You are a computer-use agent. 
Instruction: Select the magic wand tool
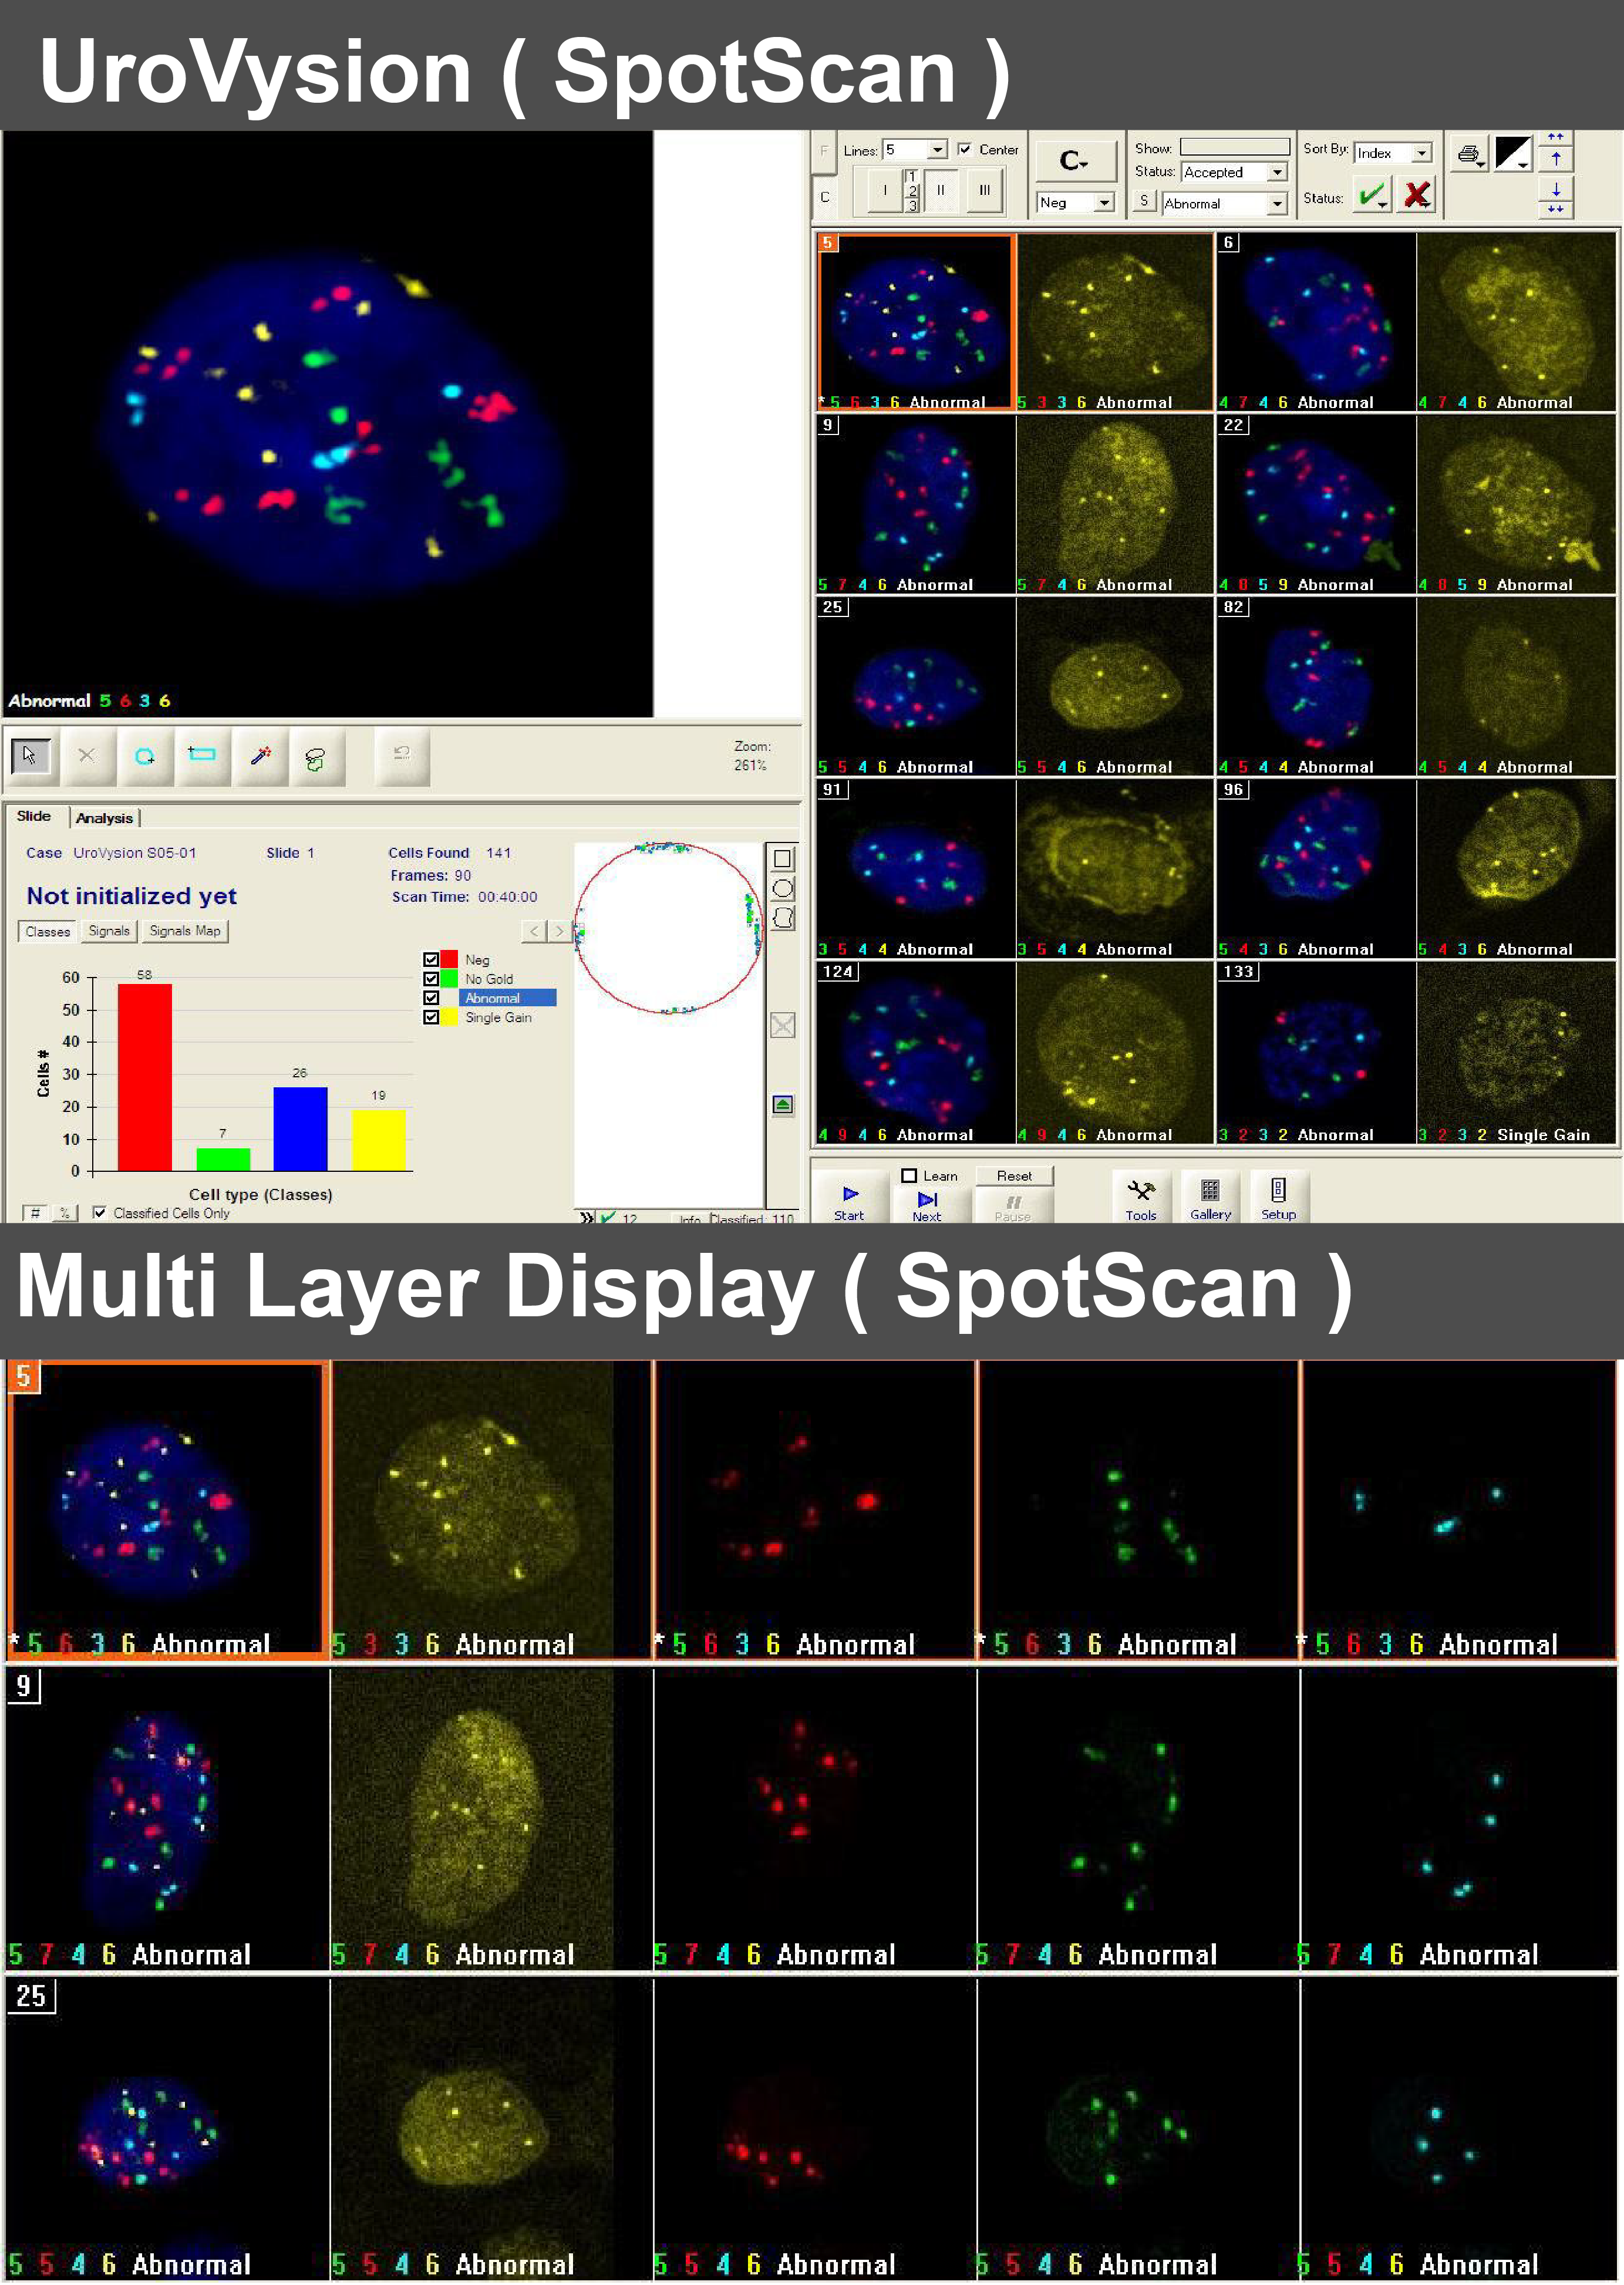260,756
